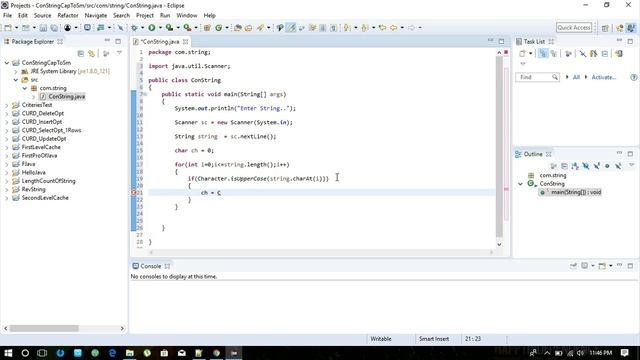This screenshot has height=360, width=640.
Task: Click the New Java Class green icon
Action: click(218, 28)
